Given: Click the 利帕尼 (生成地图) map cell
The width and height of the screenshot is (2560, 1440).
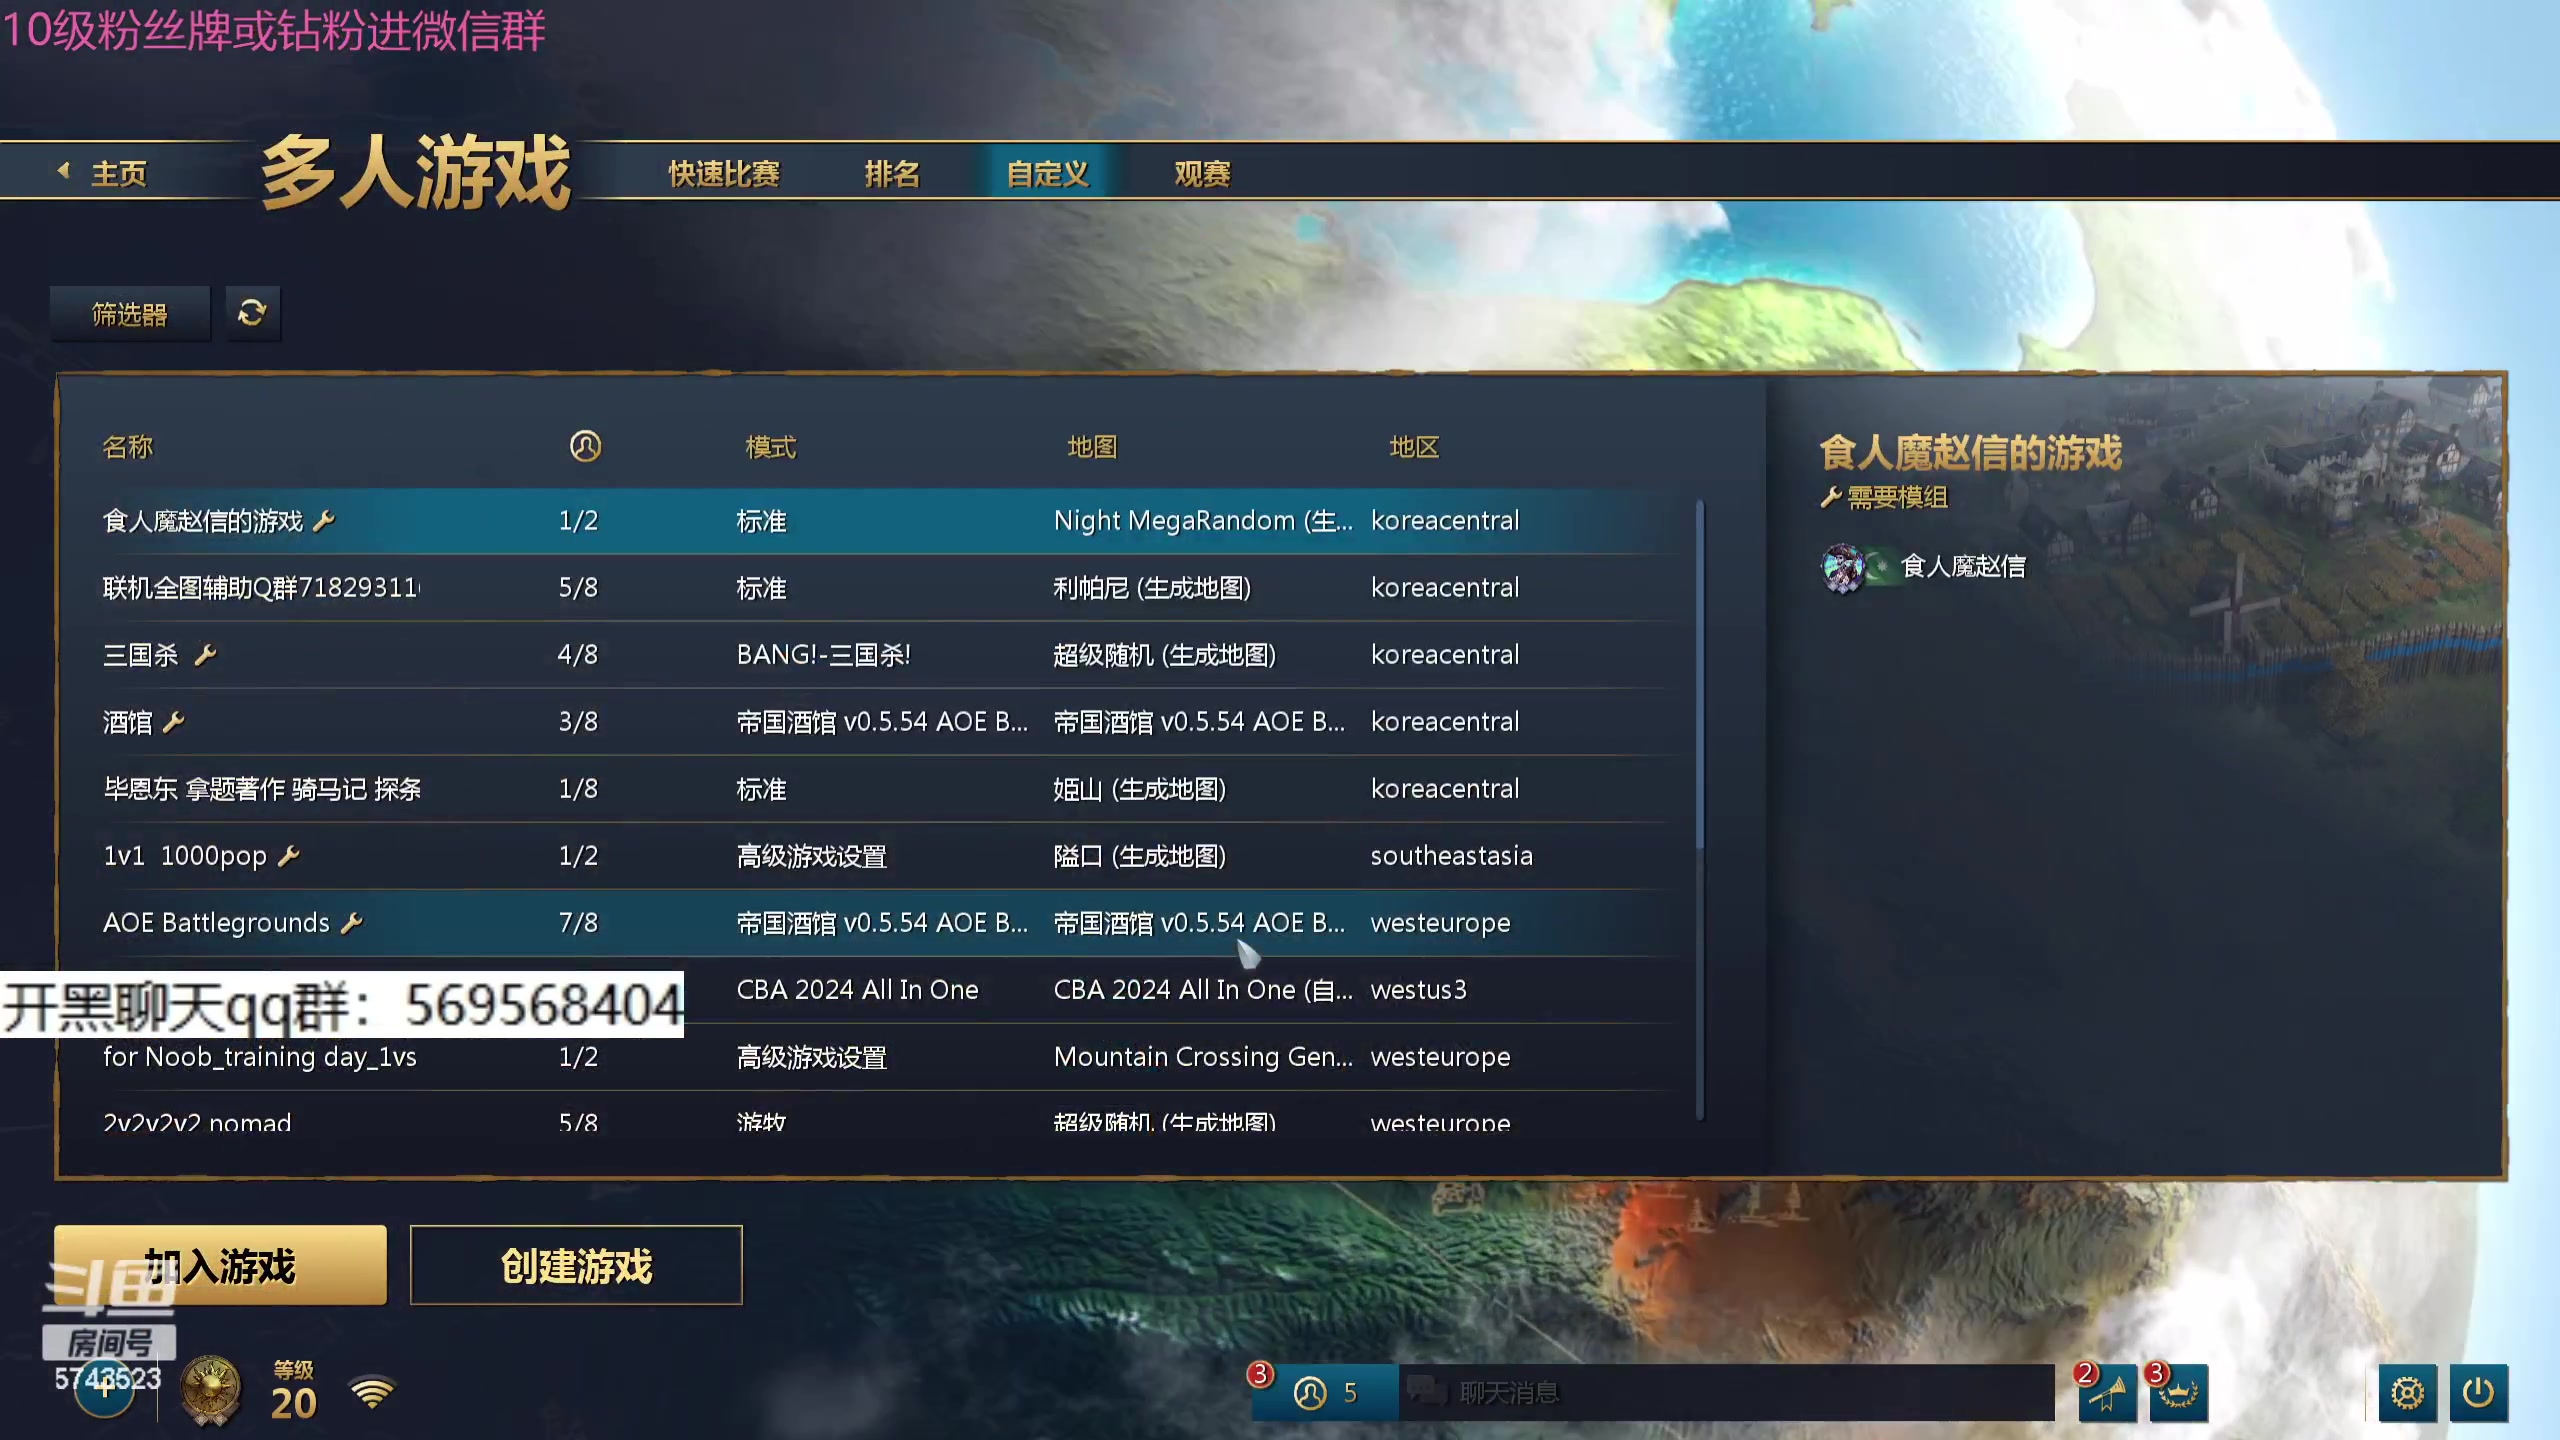Looking at the screenshot, I should (1152, 588).
